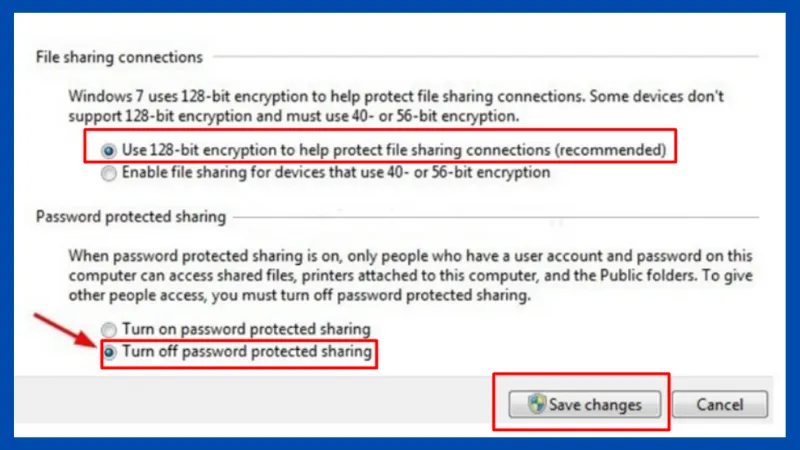The height and width of the screenshot is (450, 800).
Task: Click the red arrow pointing at sharing option
Action: point(63,332)
